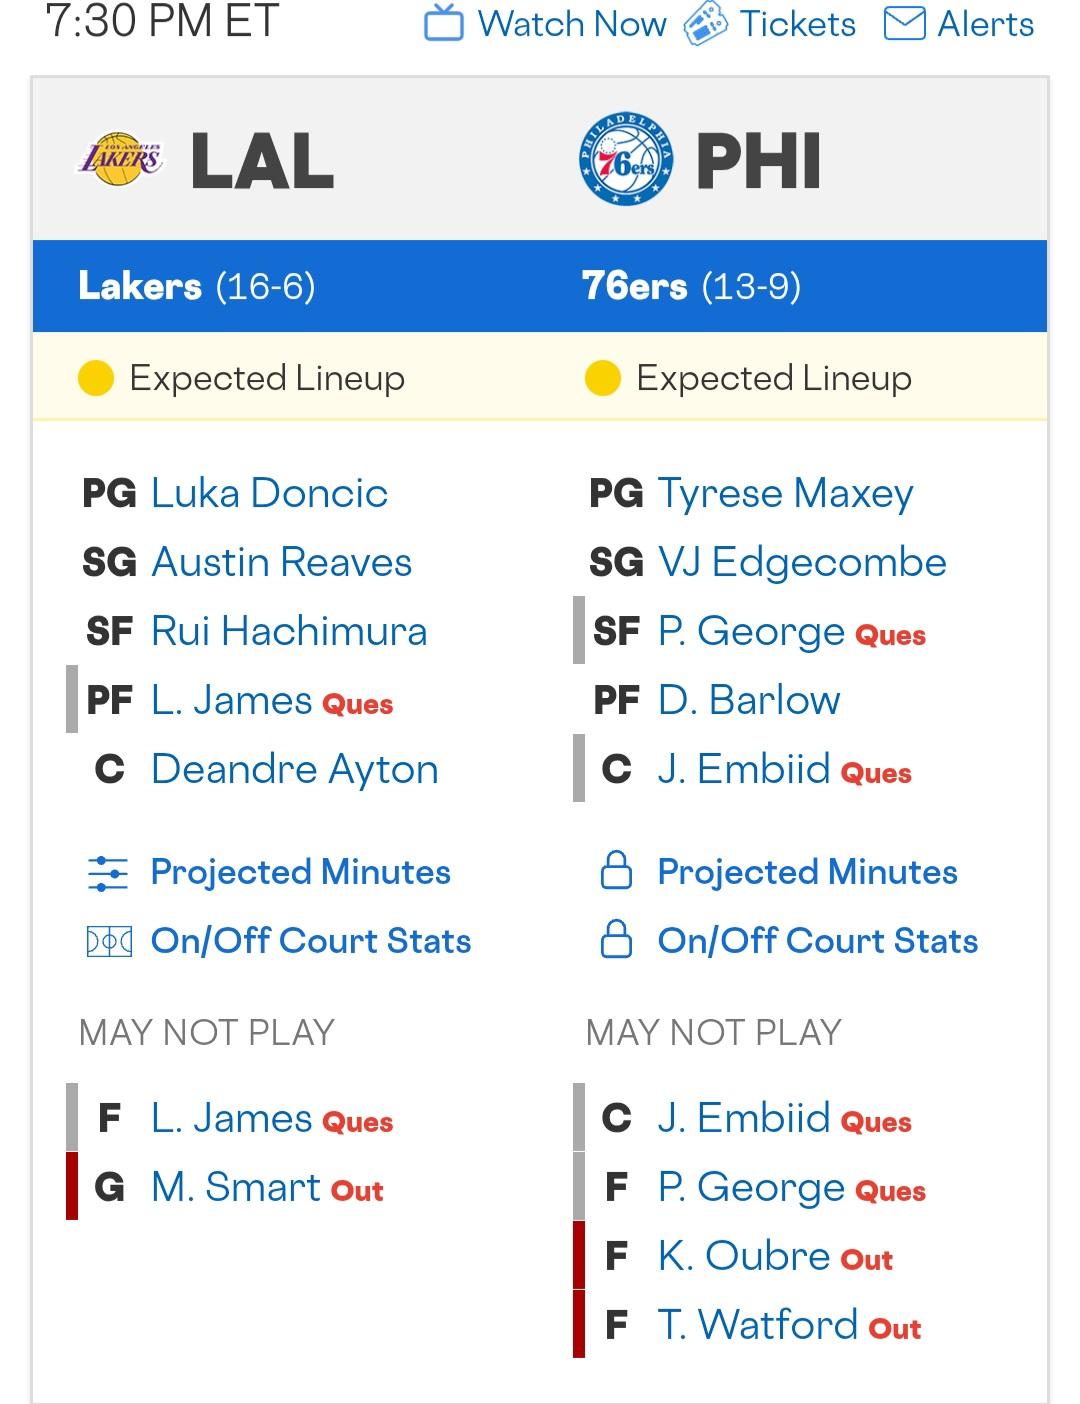
Task: Open 76ers On/Off Court Stats link
Action: (x=817, y=941)
